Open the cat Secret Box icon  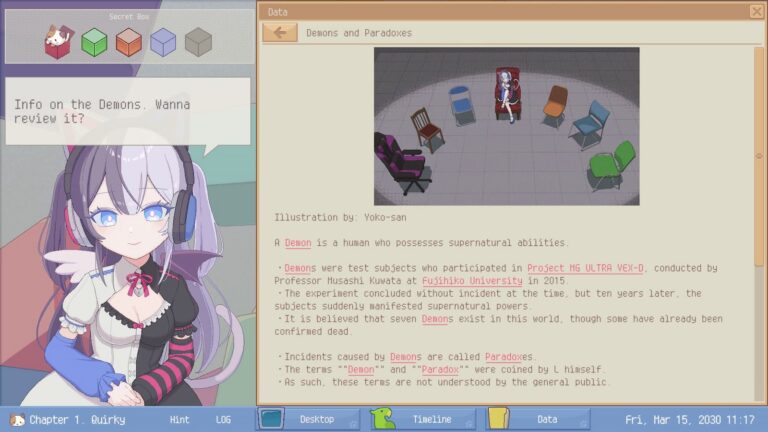click(x=58, y=42)
